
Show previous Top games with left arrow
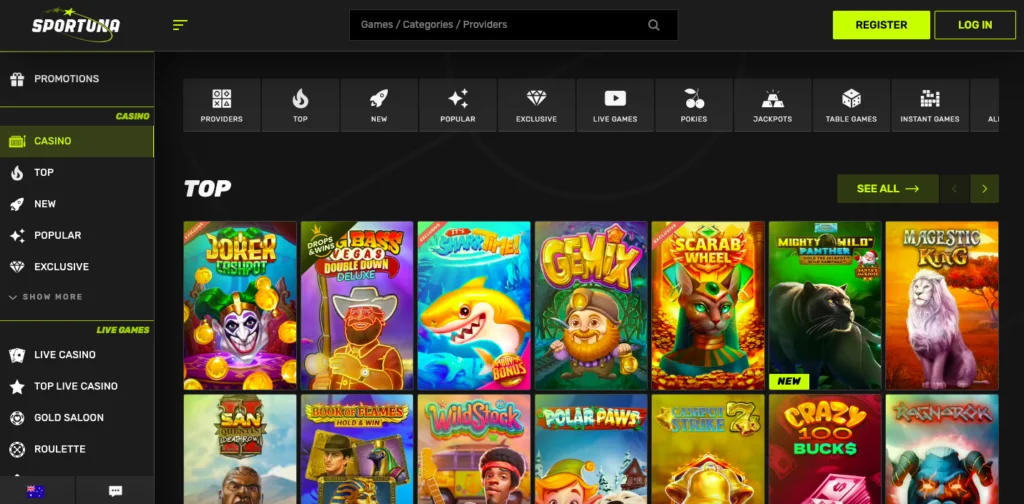tap(954, 189)
